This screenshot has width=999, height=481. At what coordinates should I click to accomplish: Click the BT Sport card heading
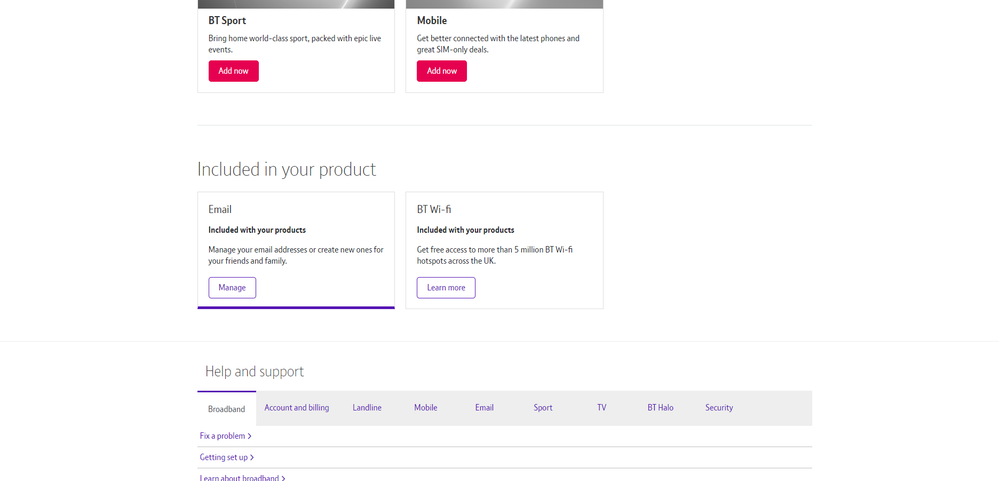tap(227, 21)
